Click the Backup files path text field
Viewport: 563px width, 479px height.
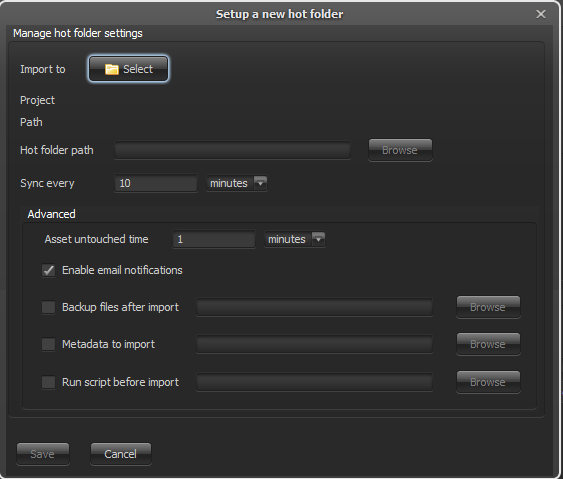pyautogui.click(x=315, y=307)
